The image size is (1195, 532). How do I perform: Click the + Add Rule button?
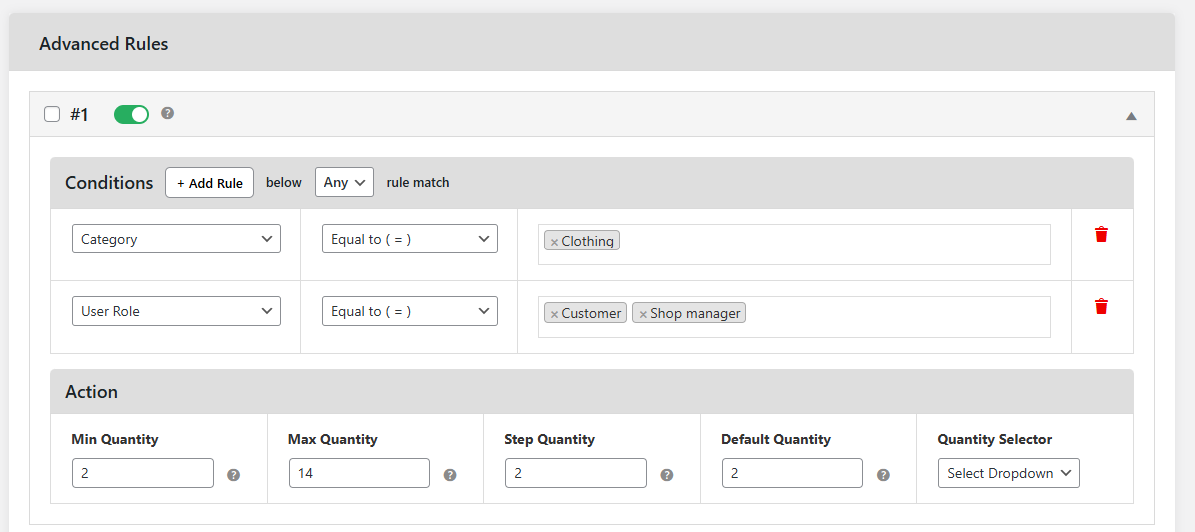tap(210, 183)
